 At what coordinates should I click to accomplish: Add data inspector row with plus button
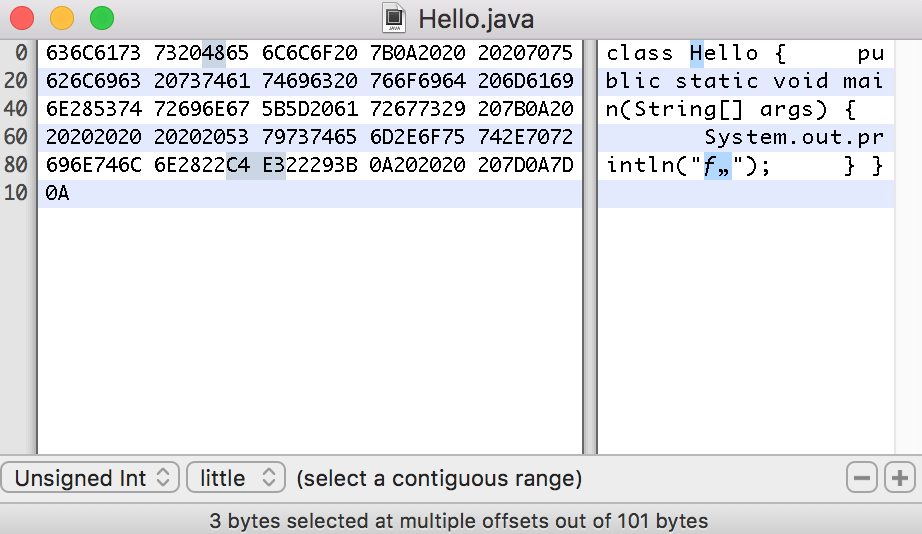coord(899,478)
